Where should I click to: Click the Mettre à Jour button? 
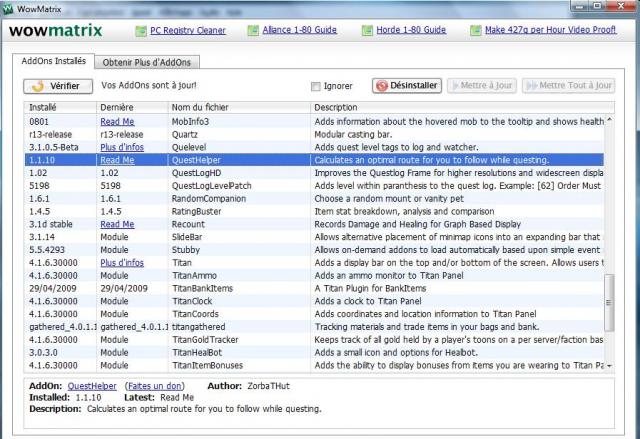click(x=482, y=86)
